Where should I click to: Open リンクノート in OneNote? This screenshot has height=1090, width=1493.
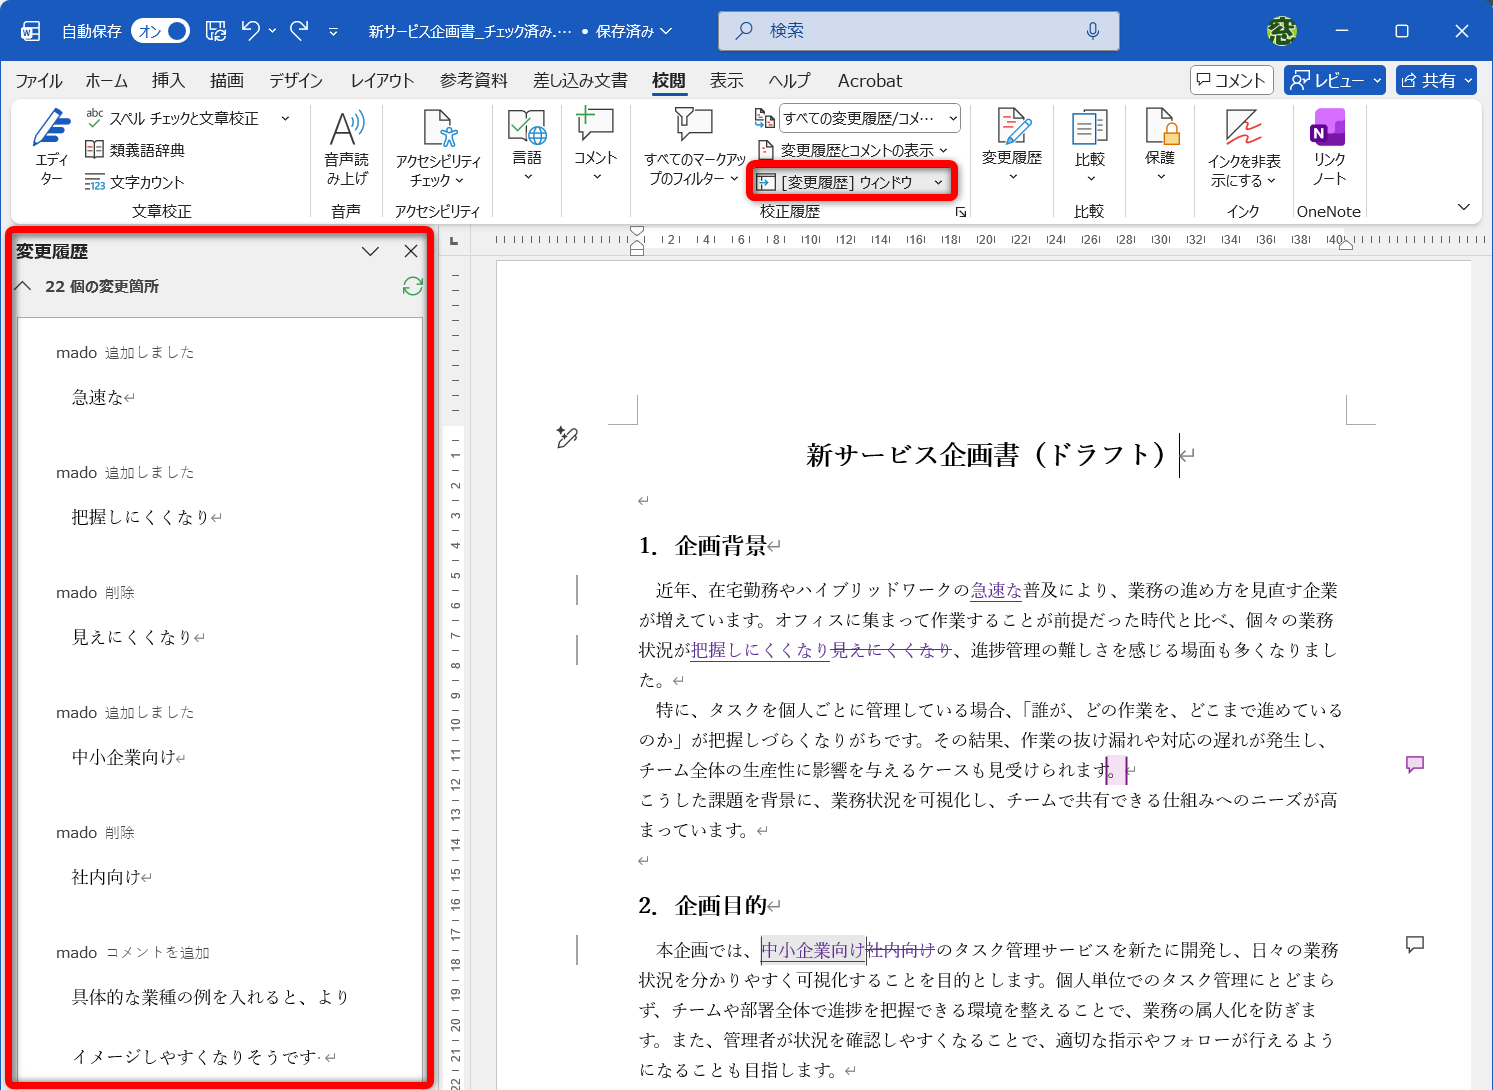tap(1327, 147)
